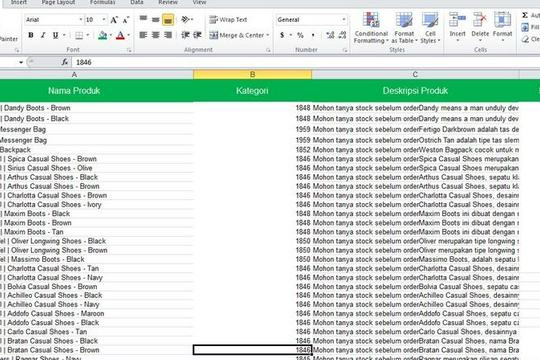The height and width of the screenshot is (360, 540).
Task: Click Merge & Center button
Action: point(237,35)
